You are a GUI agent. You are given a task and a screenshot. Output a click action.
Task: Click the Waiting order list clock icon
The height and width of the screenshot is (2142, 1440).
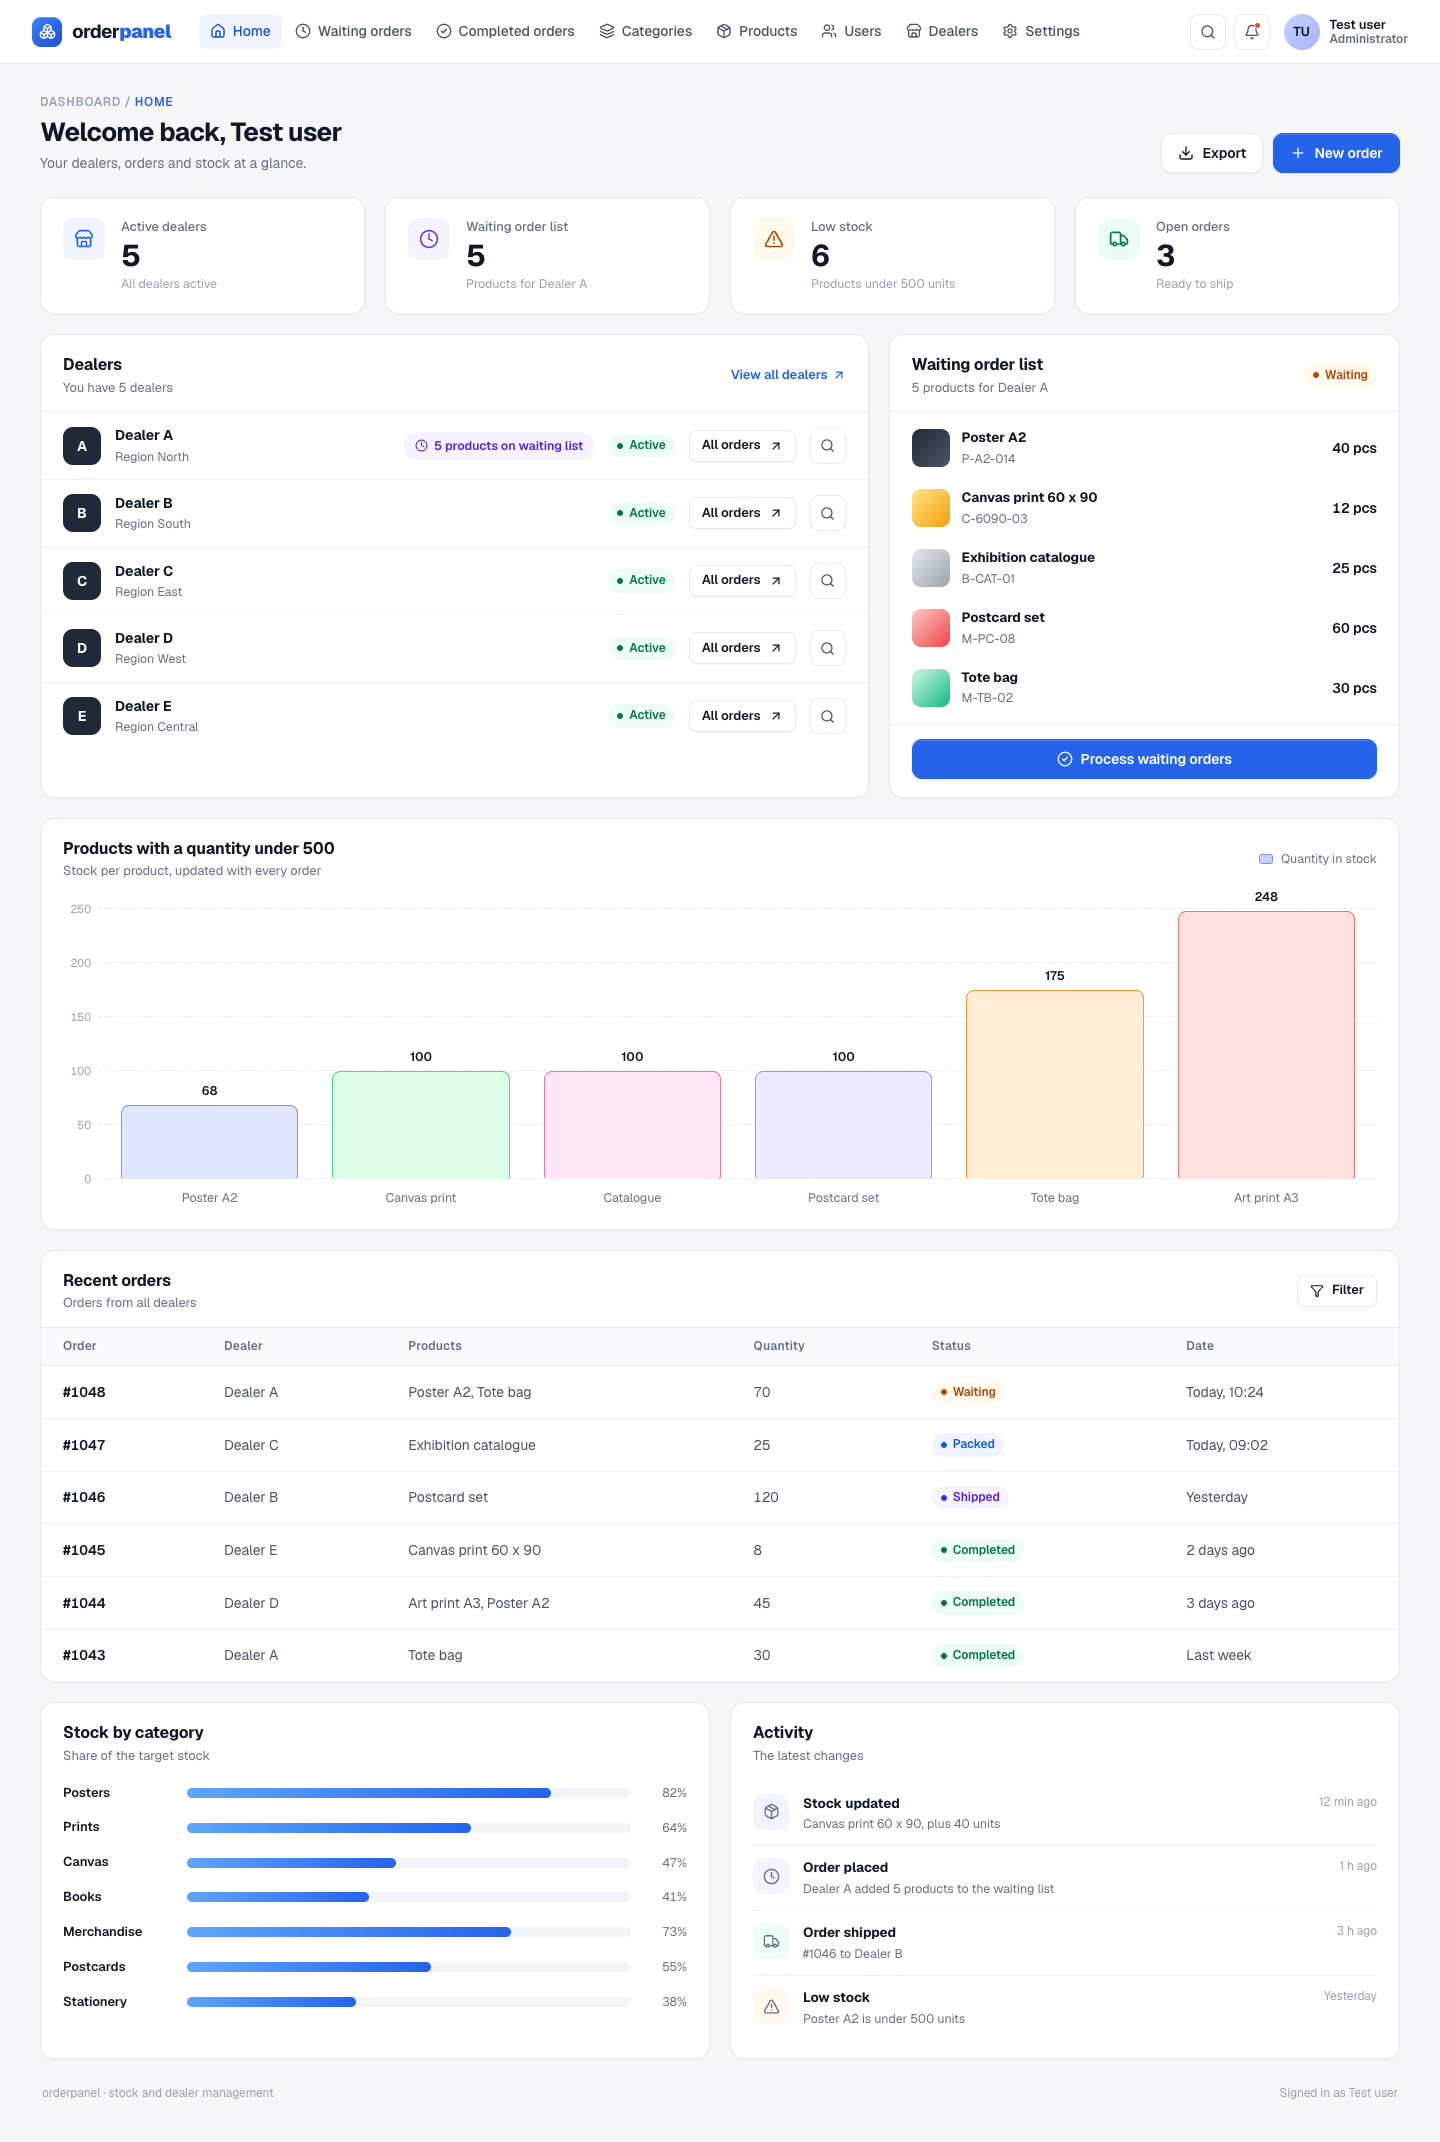pos(429,239)
